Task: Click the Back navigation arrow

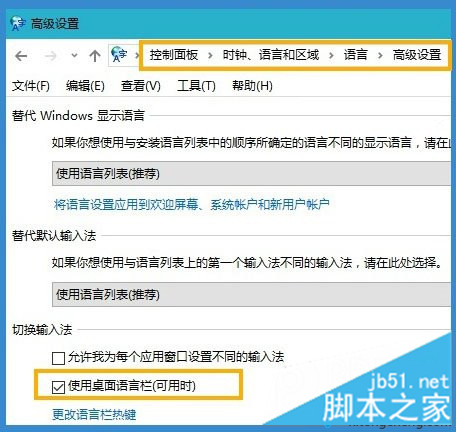Action: coord(21,56)
